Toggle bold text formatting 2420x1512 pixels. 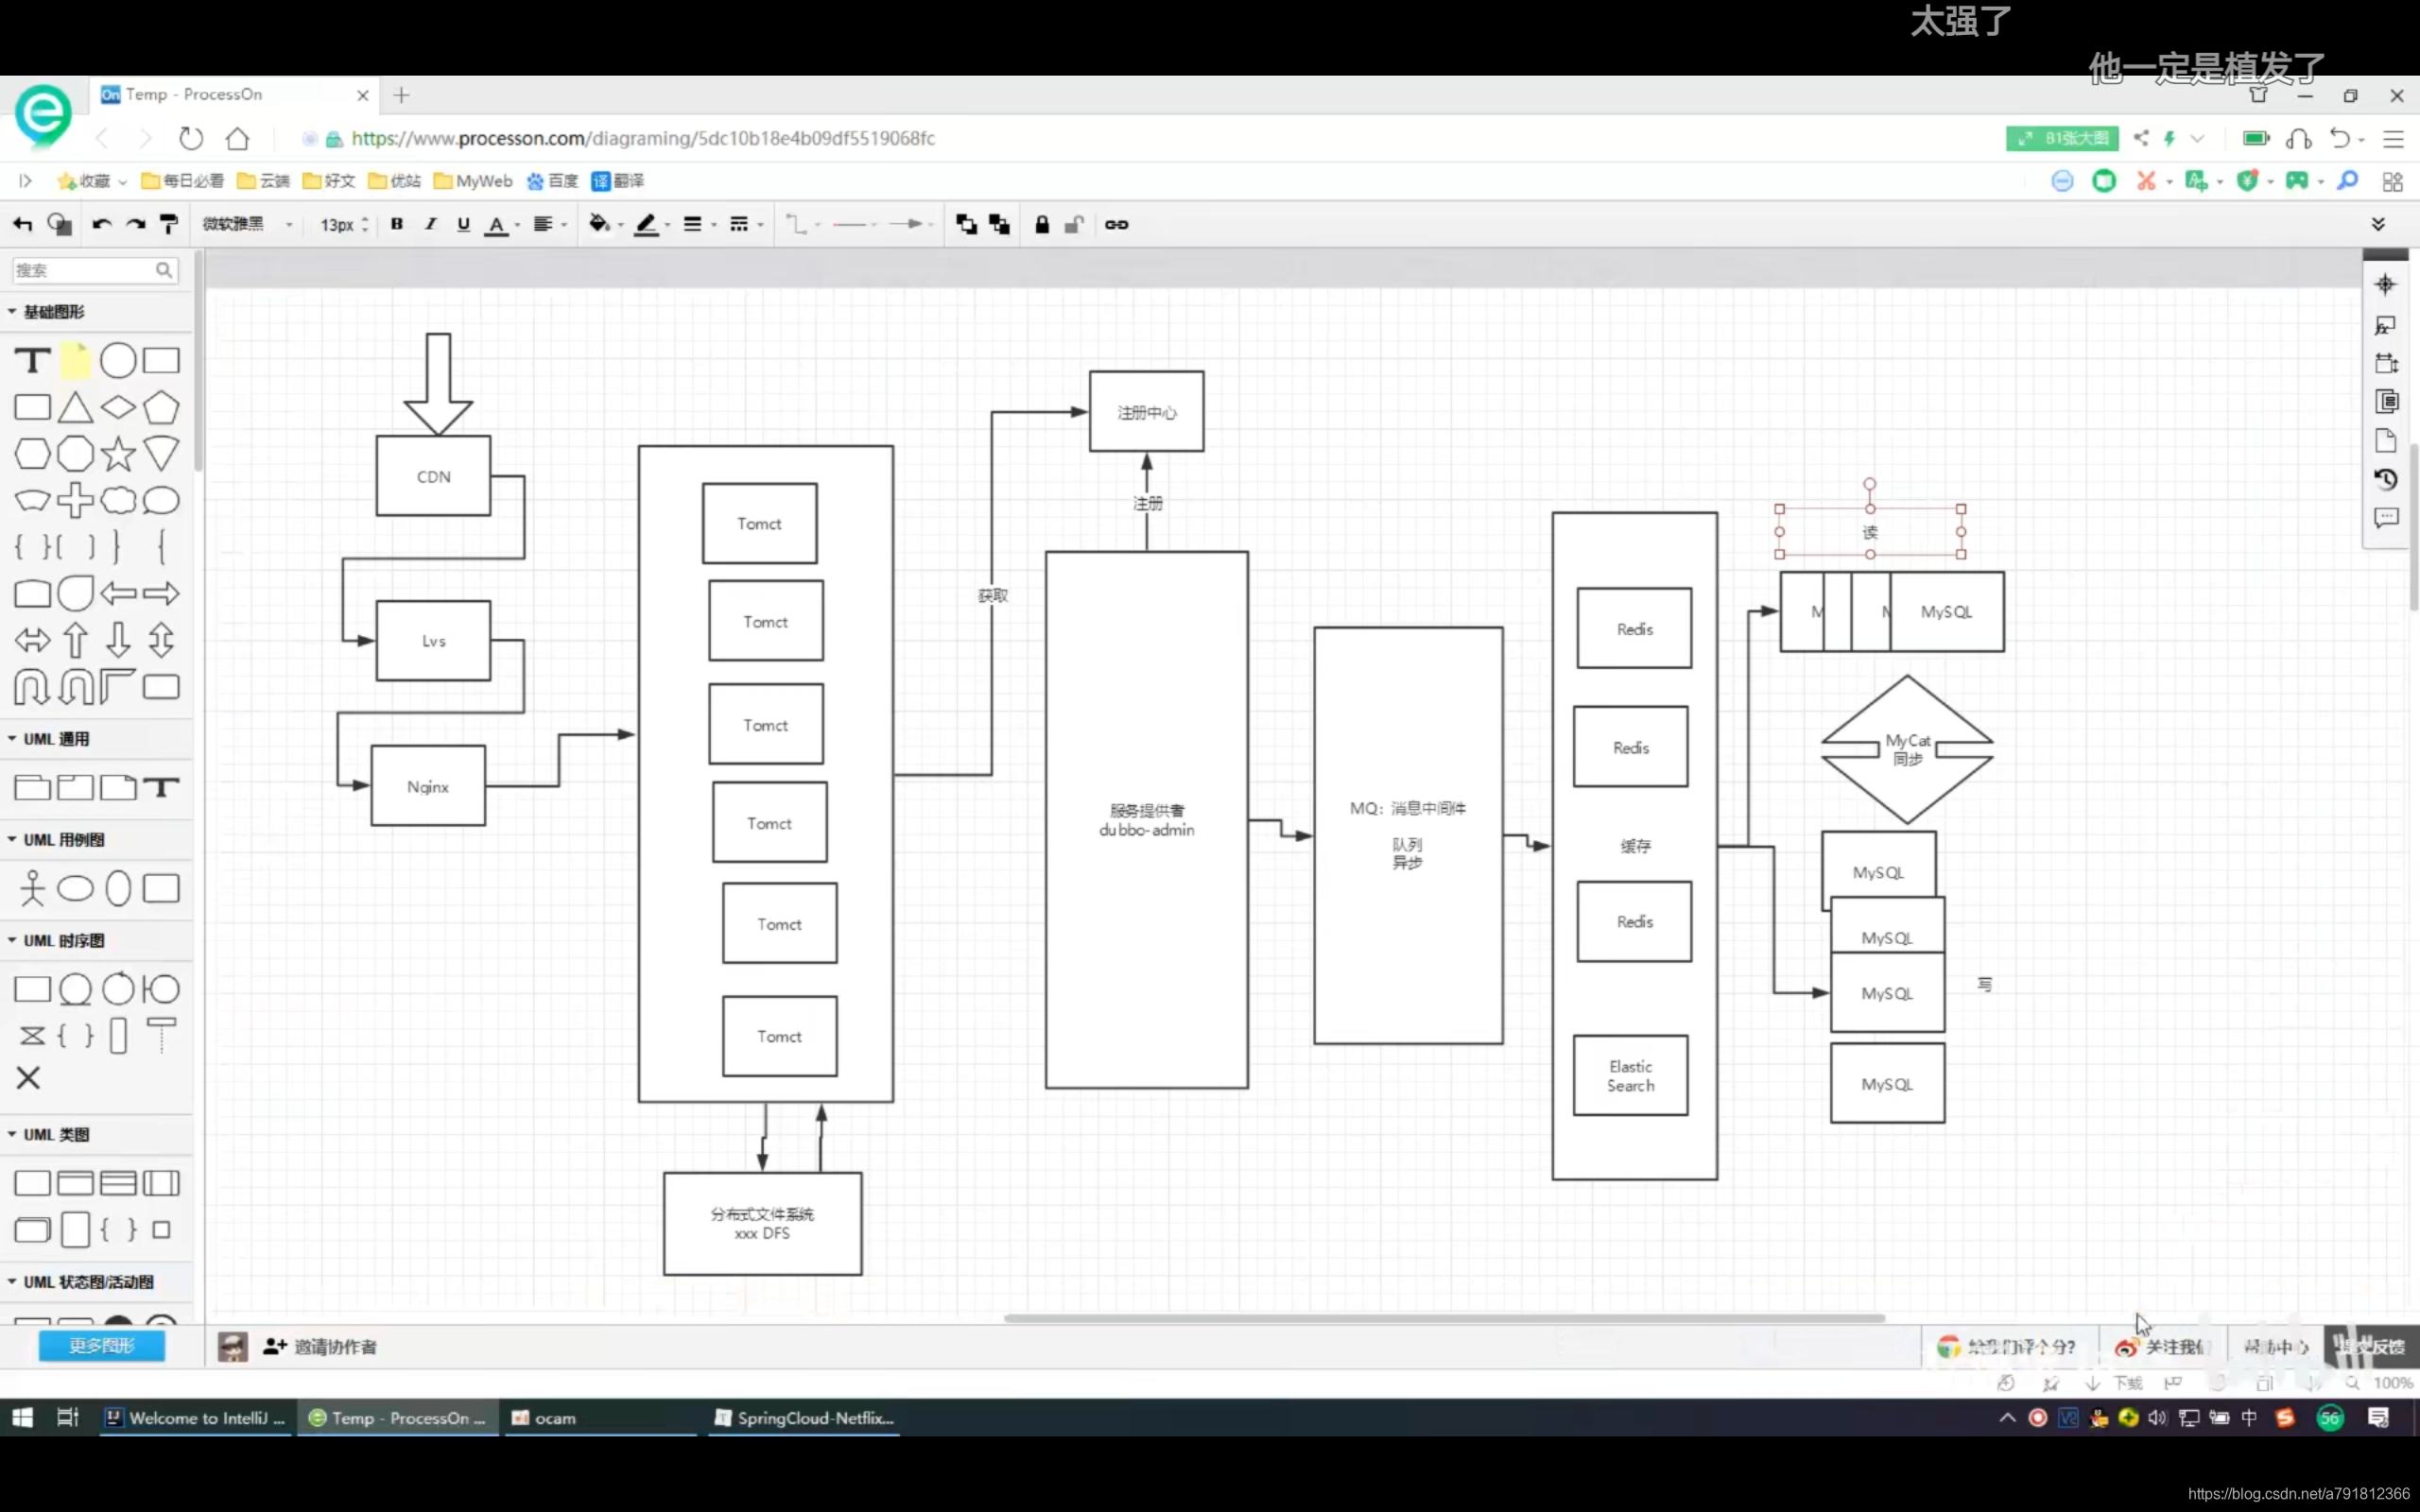click(x=397, y=224)
